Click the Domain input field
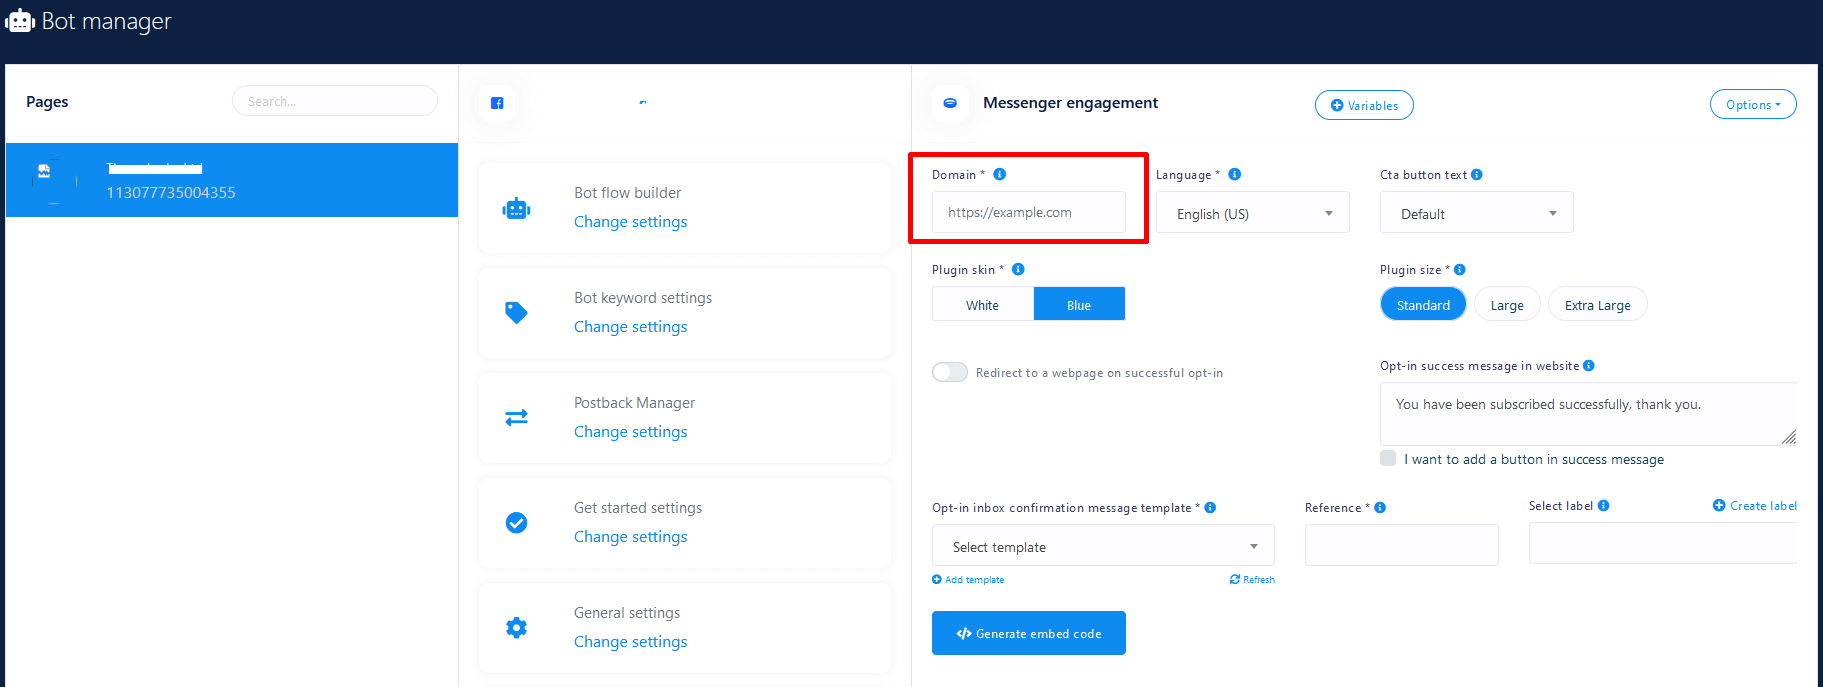Screen dimensions: 1823x687 tap(1028, 212)
